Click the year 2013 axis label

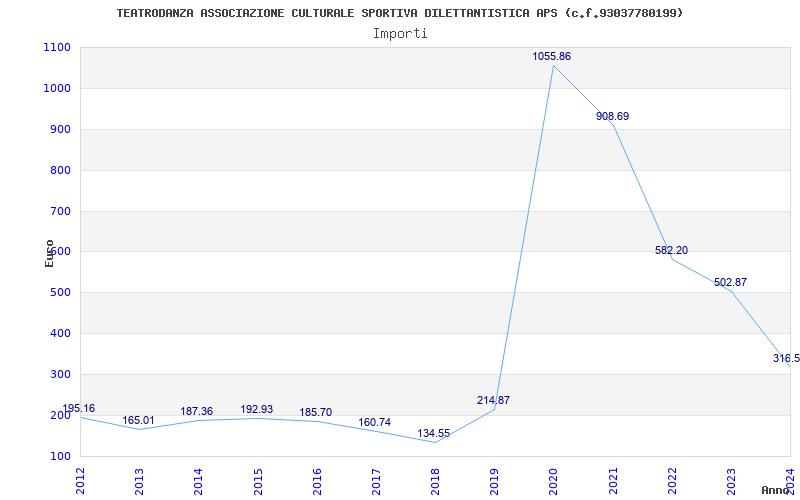click(x=139, y=481)
